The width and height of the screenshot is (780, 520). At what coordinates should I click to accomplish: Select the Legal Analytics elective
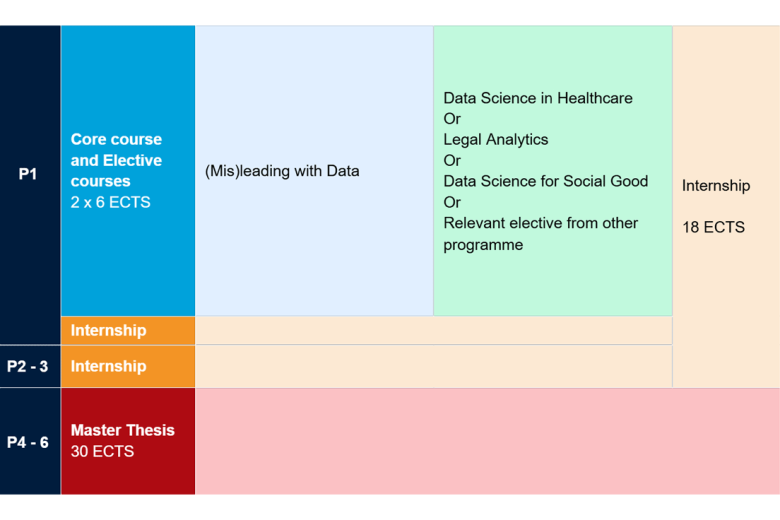pos(495,139)
